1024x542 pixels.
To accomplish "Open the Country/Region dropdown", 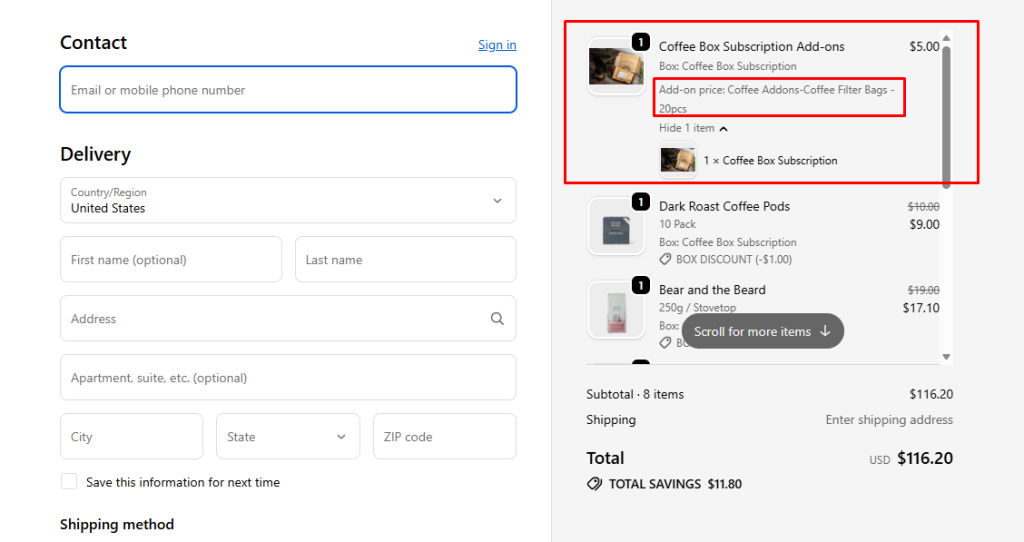I will (x=288, y=200).
